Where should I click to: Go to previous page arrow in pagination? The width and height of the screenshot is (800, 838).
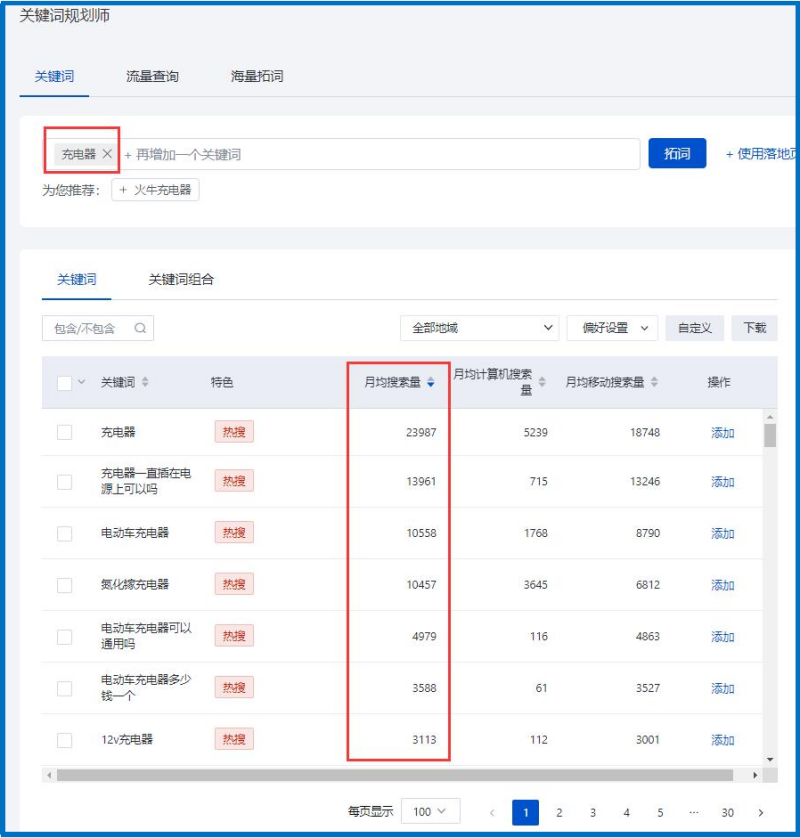click(x=492, y=813)
